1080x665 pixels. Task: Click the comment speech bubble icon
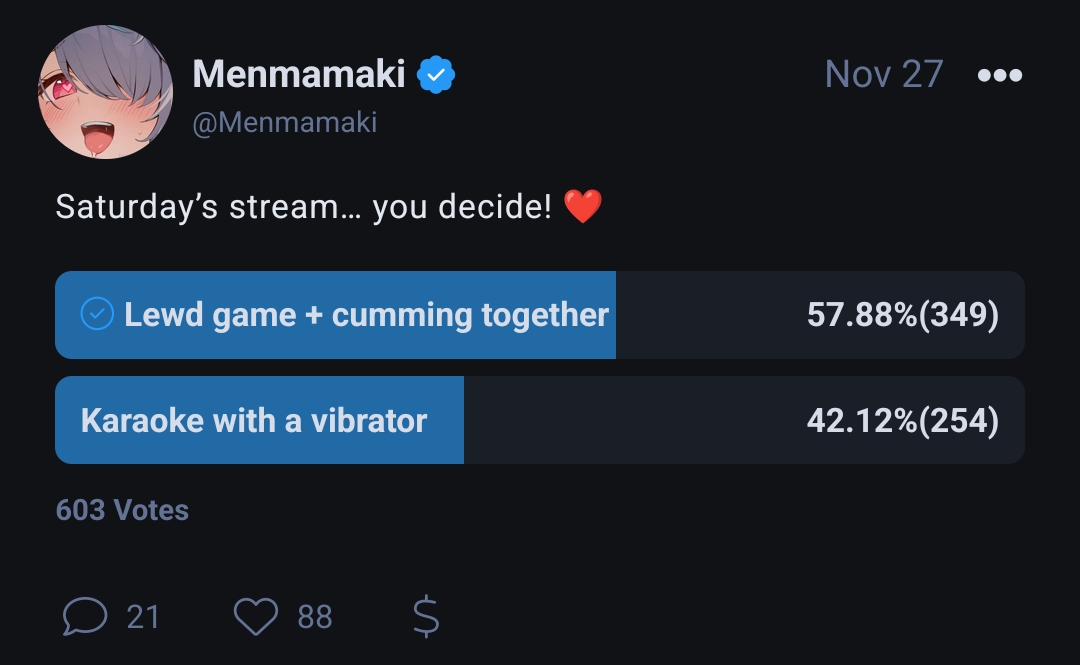85,615
